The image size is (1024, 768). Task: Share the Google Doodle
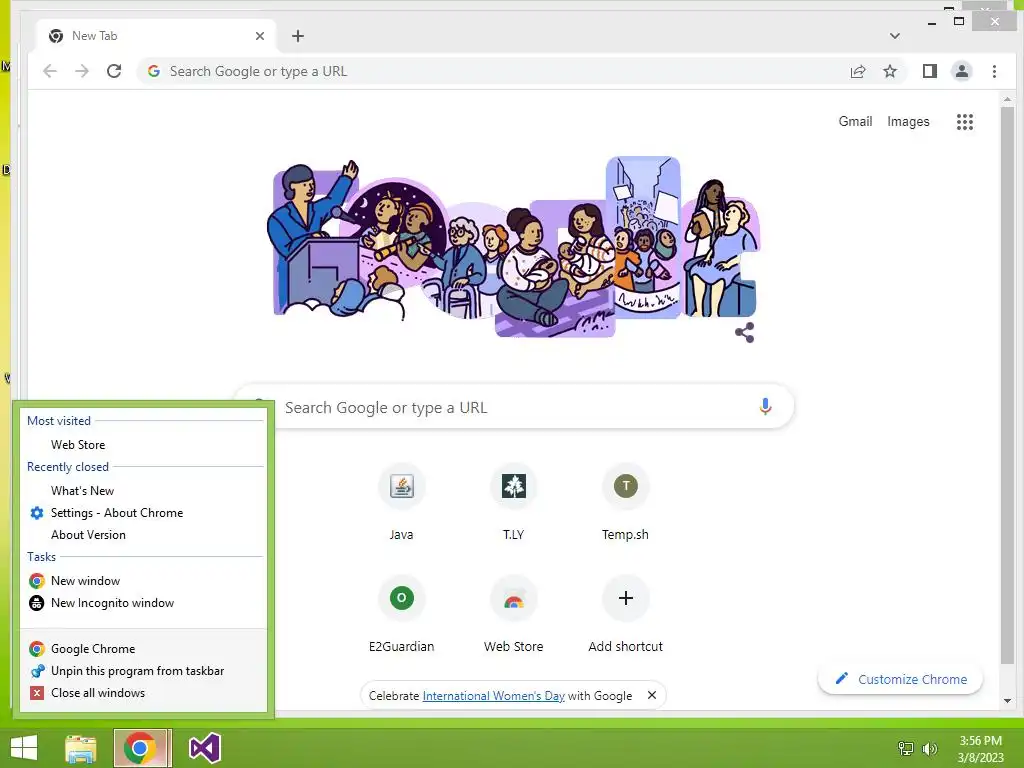744,332
